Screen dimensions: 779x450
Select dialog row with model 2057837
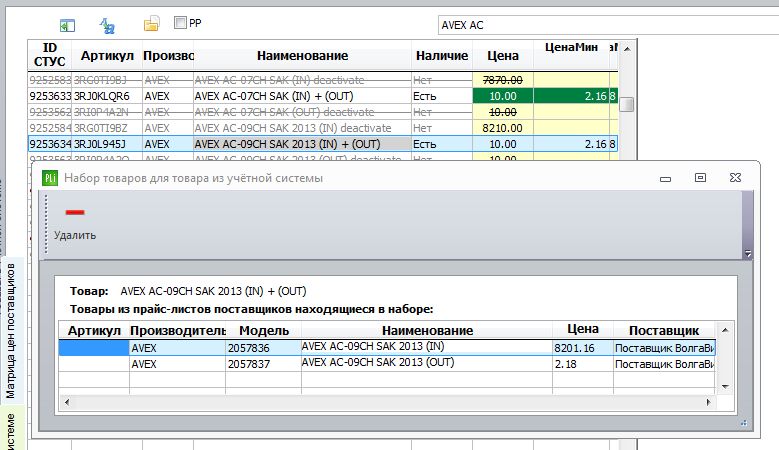(x=387, y=364)
